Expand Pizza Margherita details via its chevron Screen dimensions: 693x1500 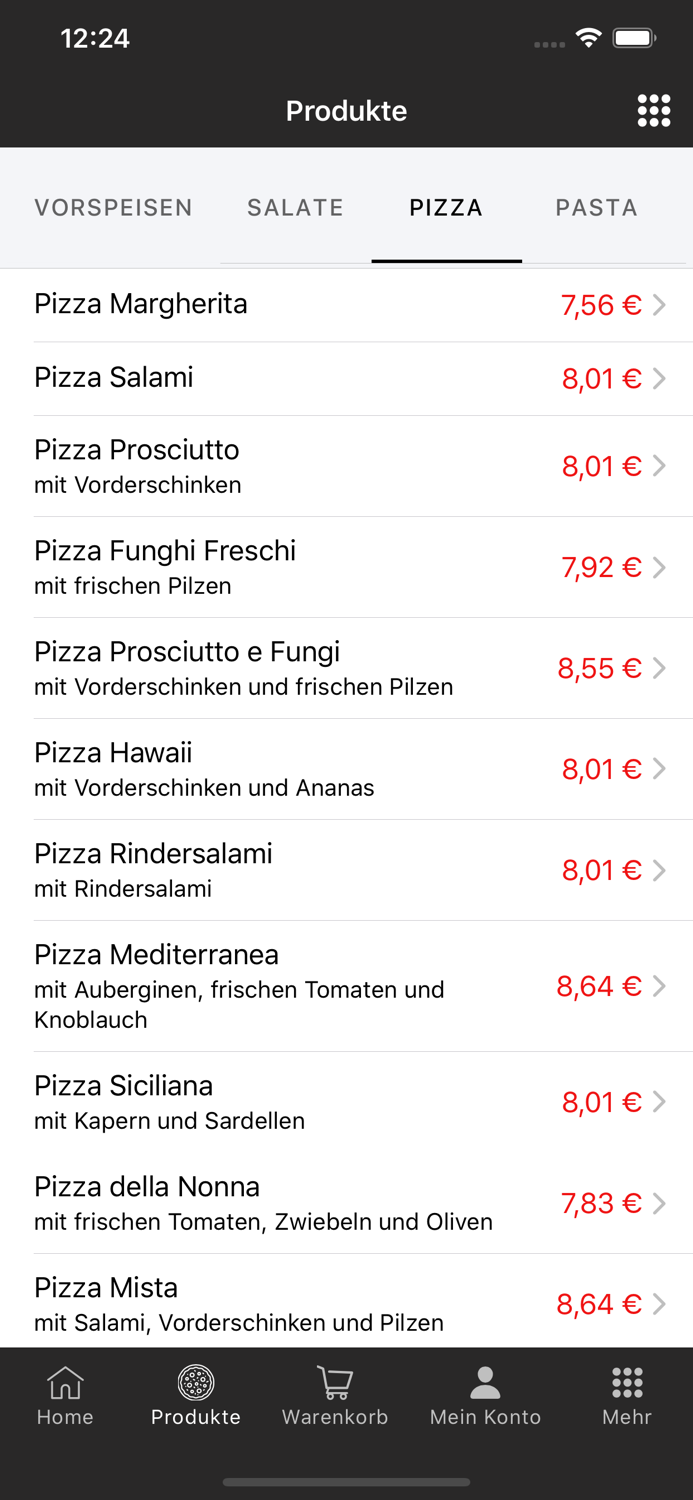(x=660, y=305)
